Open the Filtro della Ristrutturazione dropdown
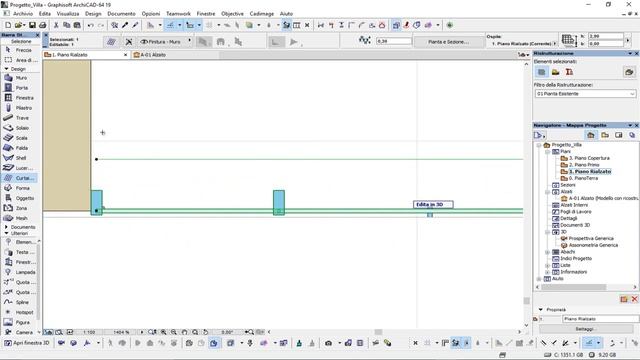This screenshot has width=640, height=360. point(585,94)
